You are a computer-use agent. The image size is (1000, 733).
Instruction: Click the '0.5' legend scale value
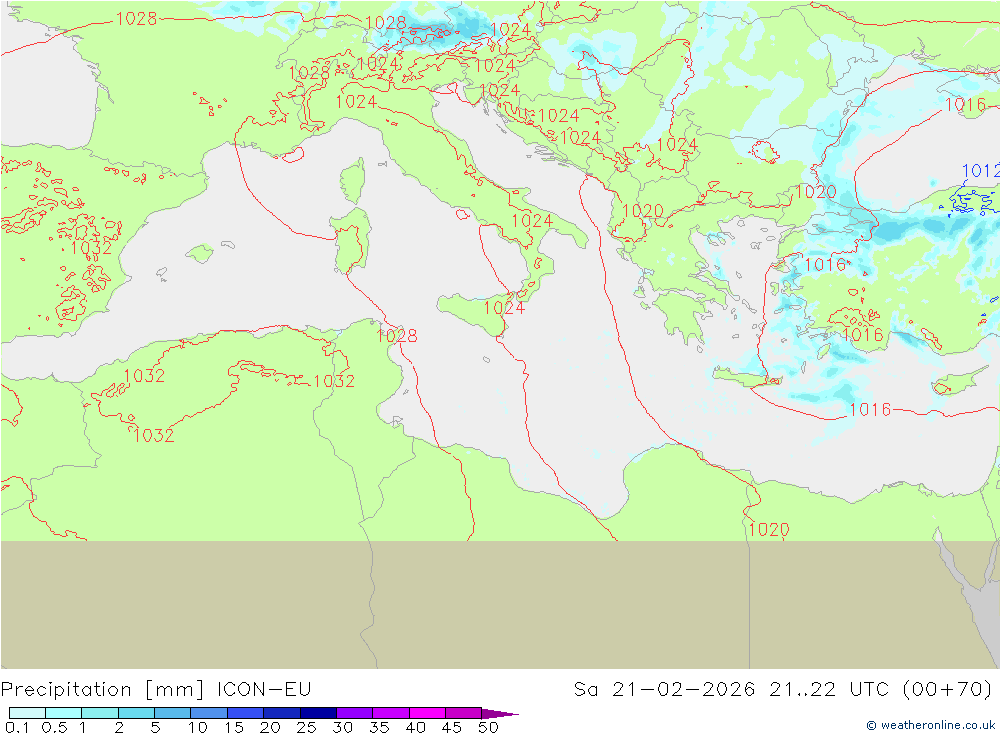coord(54,727)
